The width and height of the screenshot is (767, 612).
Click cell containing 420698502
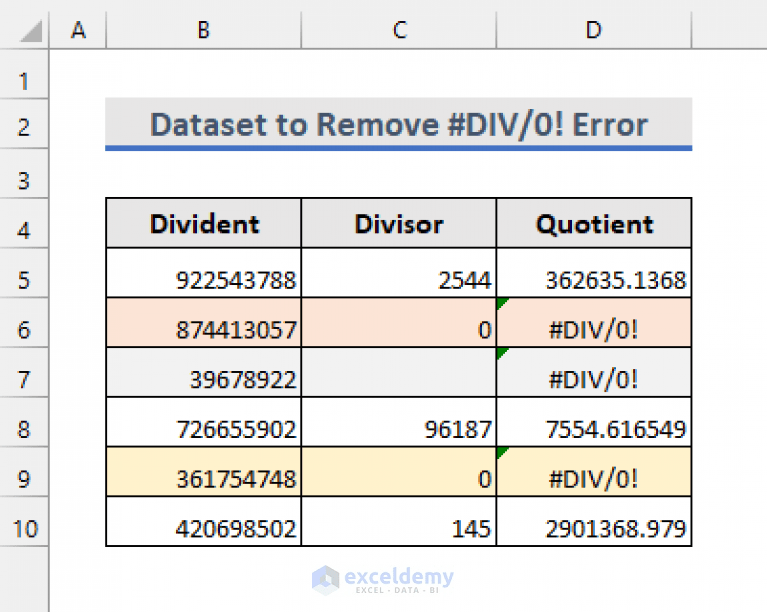coord(203,522)
